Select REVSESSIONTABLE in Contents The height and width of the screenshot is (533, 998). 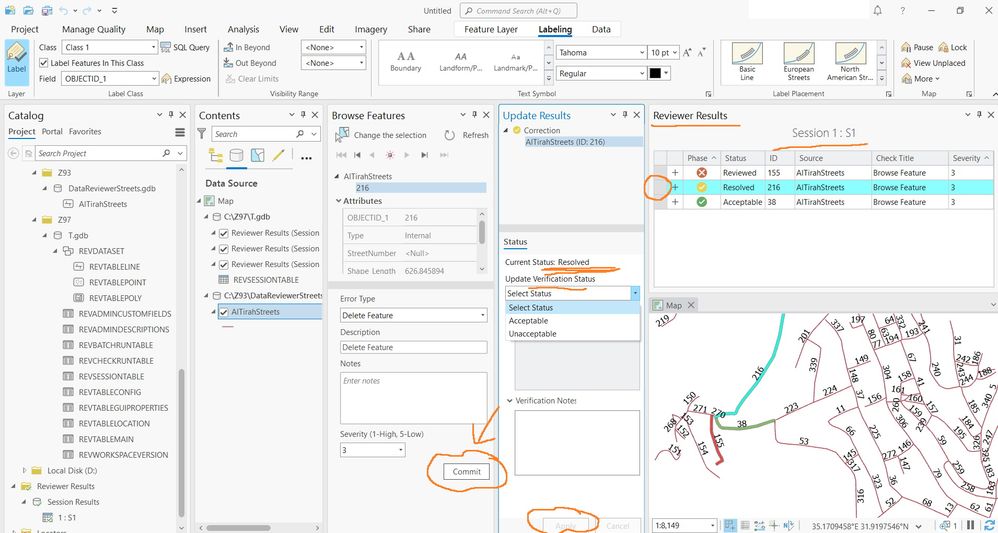tap(265, 280)
